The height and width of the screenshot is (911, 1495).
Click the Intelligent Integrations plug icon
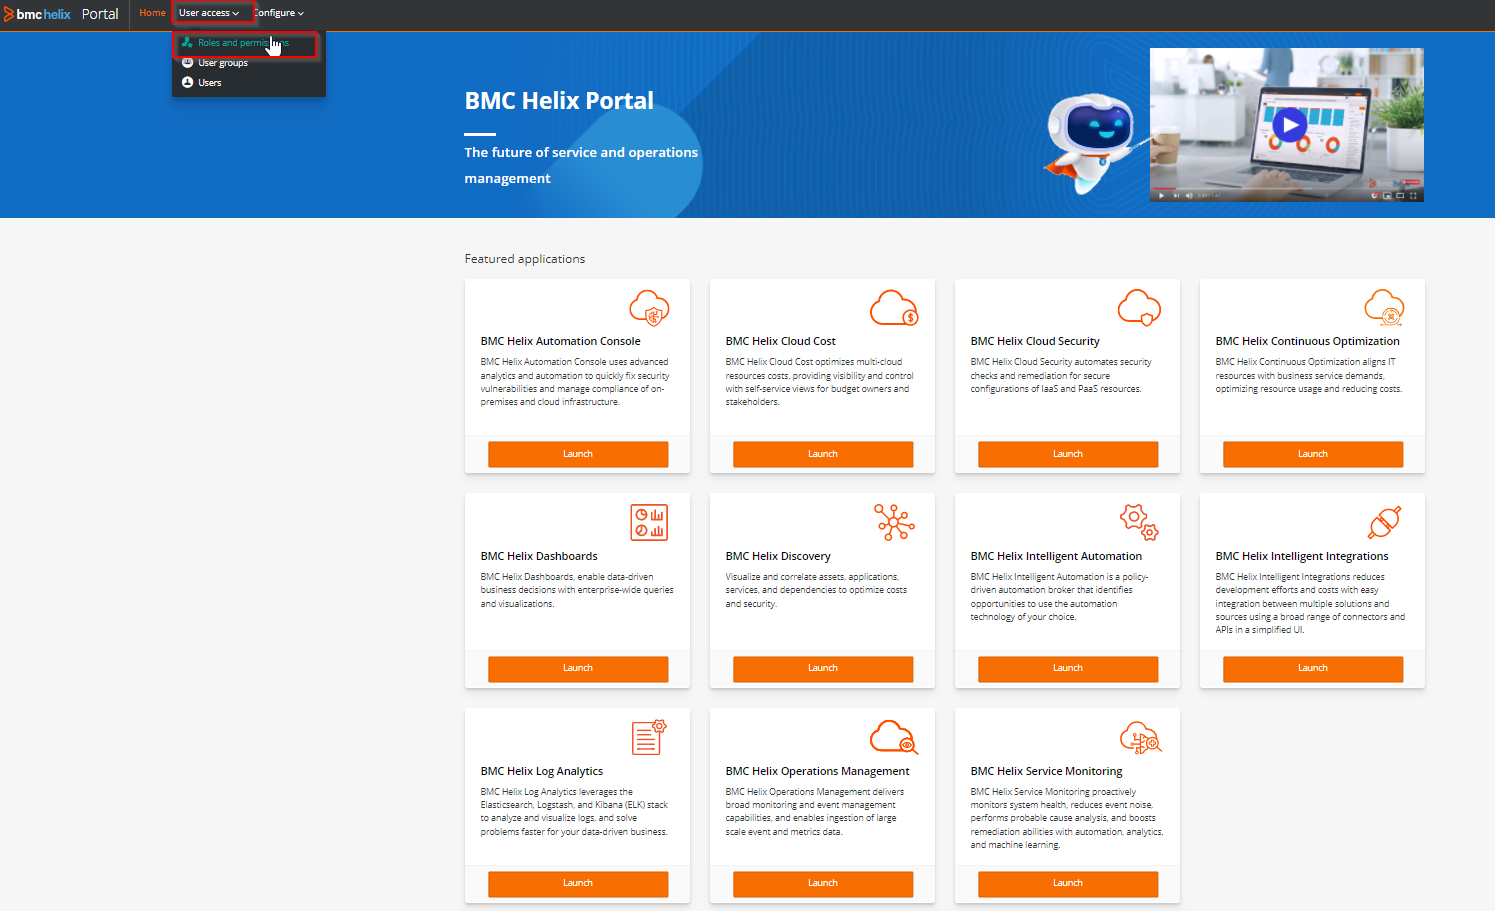tap(1384, 522)
